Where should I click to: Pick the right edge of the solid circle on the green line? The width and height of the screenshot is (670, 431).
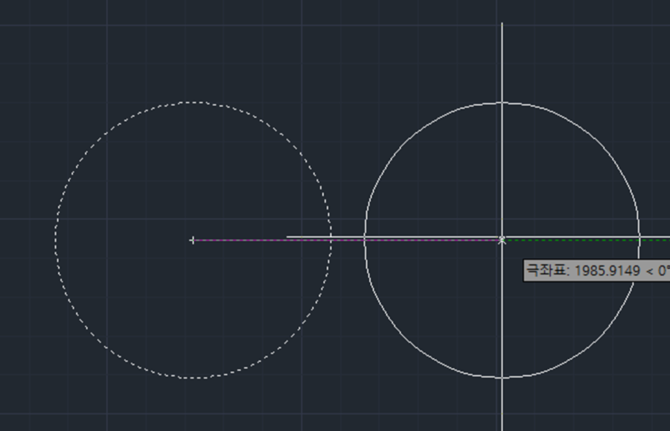pyautogui.click(x=639, y=240)
